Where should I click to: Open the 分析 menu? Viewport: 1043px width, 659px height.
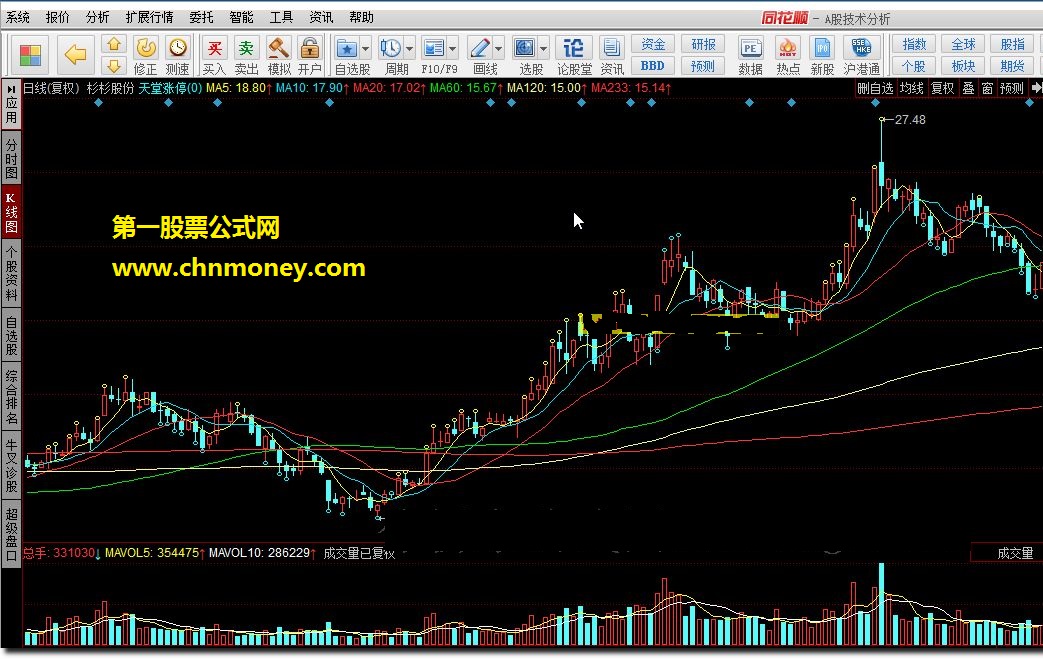point(97,17)
